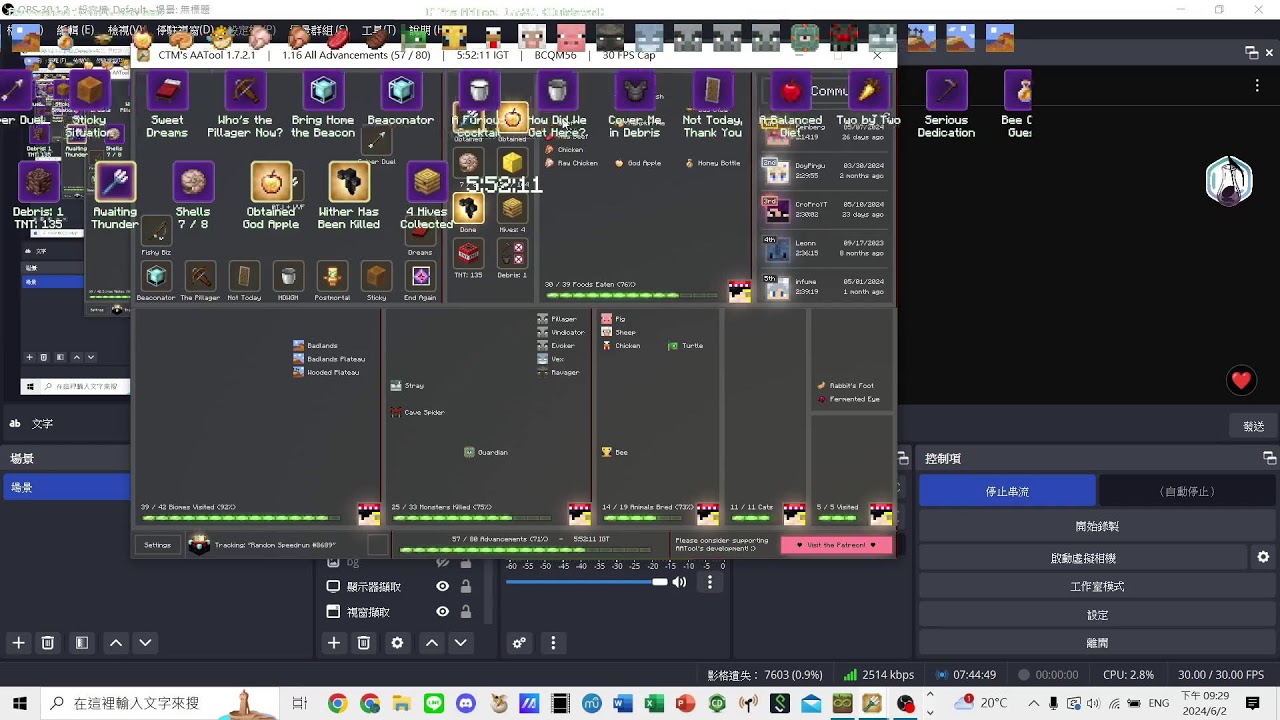1280x720 pixels.
Task: Click 離開 exit button
Action: tap(1097, 643)
